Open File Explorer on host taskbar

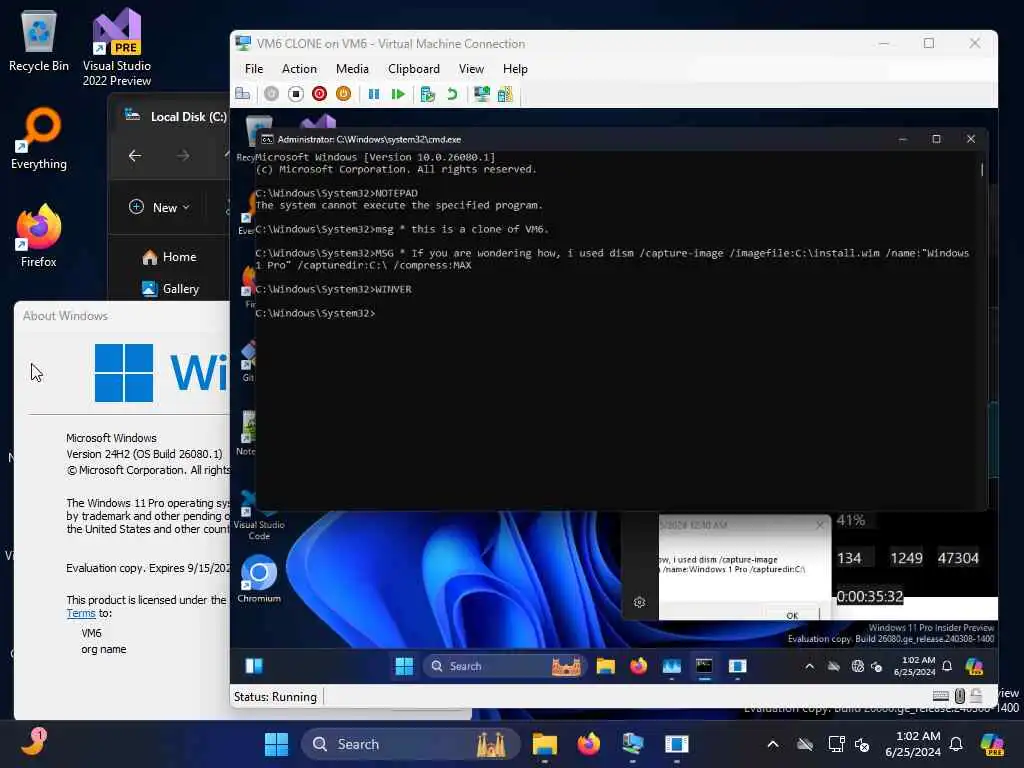[x=544, y=744]
